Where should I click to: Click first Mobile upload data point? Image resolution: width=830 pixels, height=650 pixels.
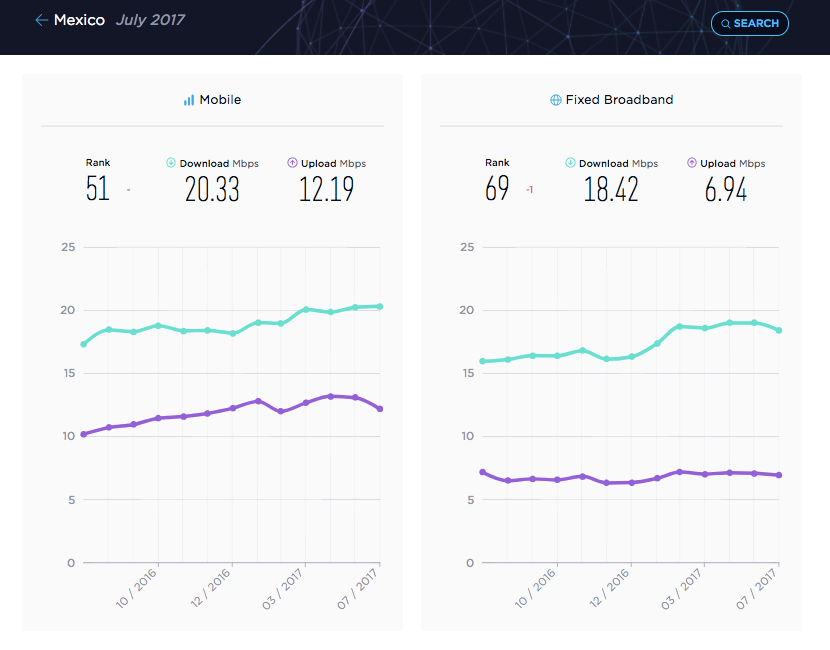[x=84, y=434]
